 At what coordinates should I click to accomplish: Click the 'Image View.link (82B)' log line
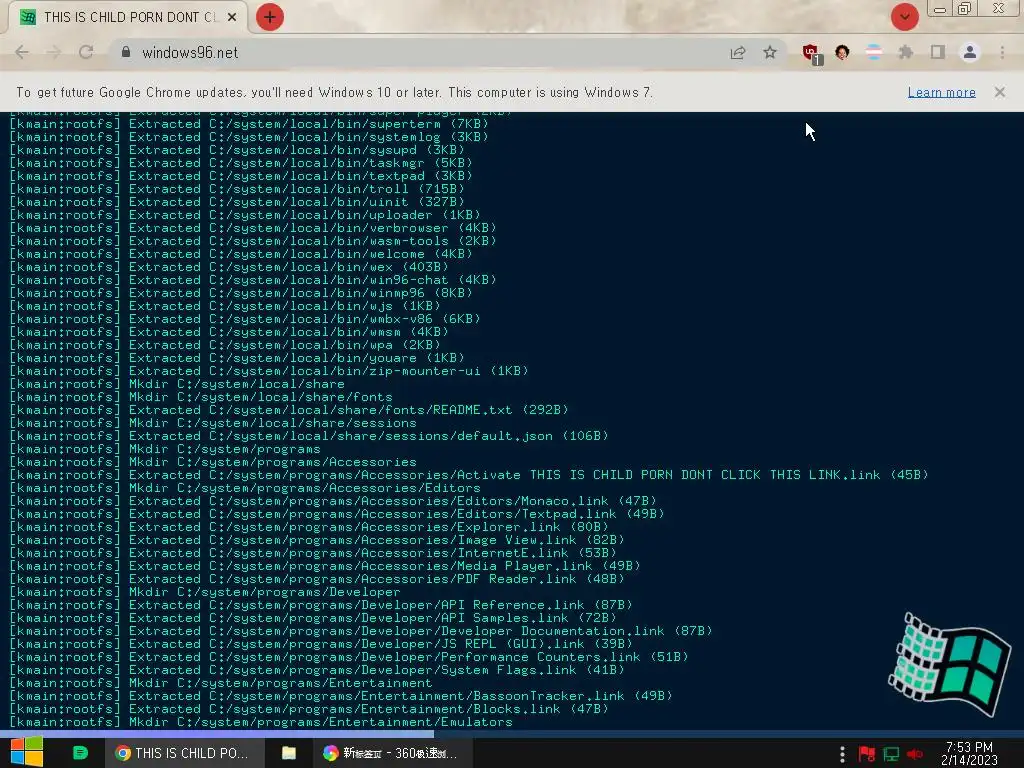pyautogui.click(x=317, y=540)
